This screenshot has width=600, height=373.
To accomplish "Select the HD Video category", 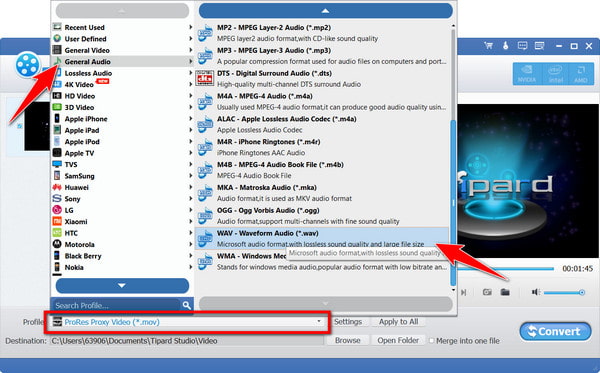I will coord(122,96).
